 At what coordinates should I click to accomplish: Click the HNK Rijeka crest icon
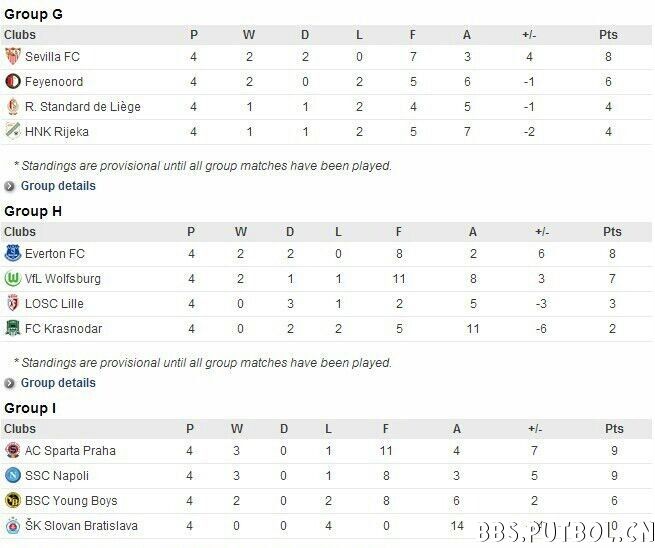coord(13,130)
